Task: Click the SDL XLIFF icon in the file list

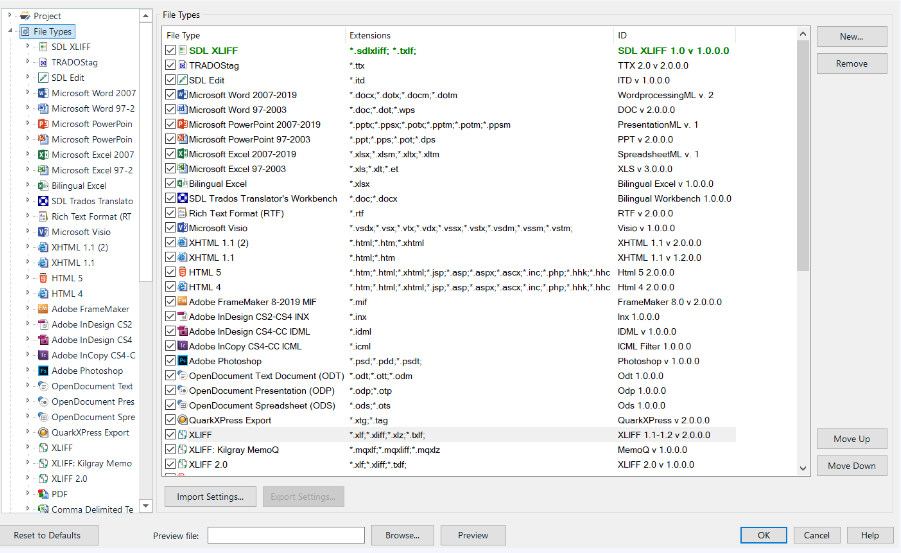Action: 183,51
